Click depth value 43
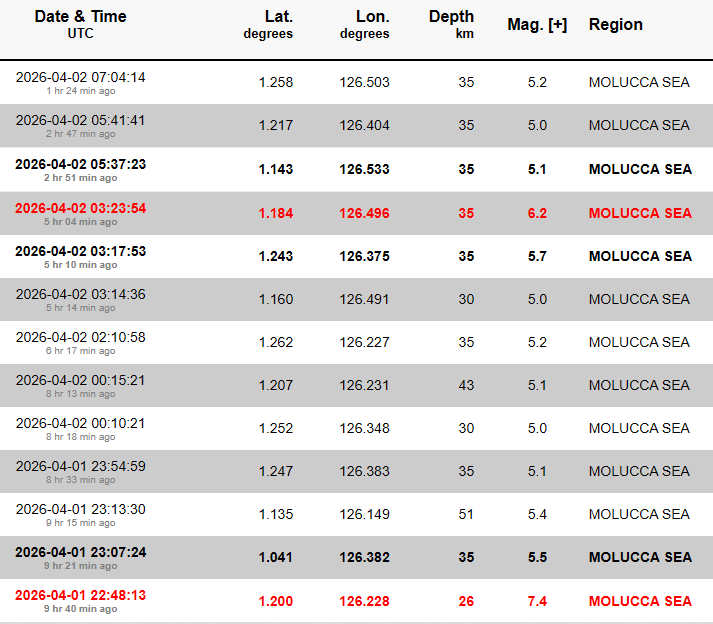Screen dimensions: 713x624 click(466, 386)
